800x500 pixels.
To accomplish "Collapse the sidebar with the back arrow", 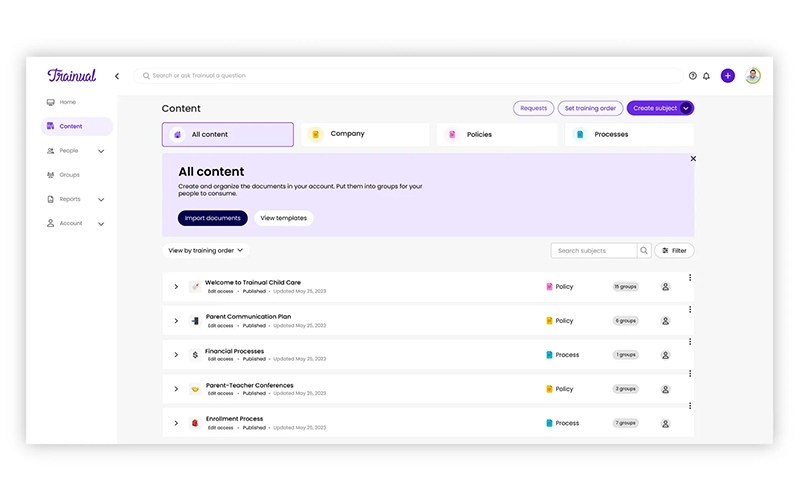I will pos(117,76).
